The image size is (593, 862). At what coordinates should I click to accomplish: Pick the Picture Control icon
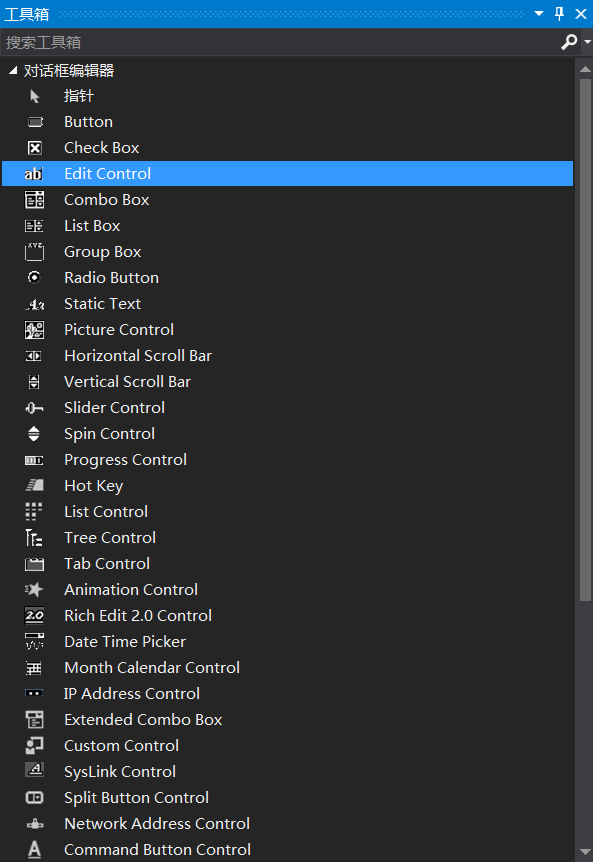coord(35,330)
